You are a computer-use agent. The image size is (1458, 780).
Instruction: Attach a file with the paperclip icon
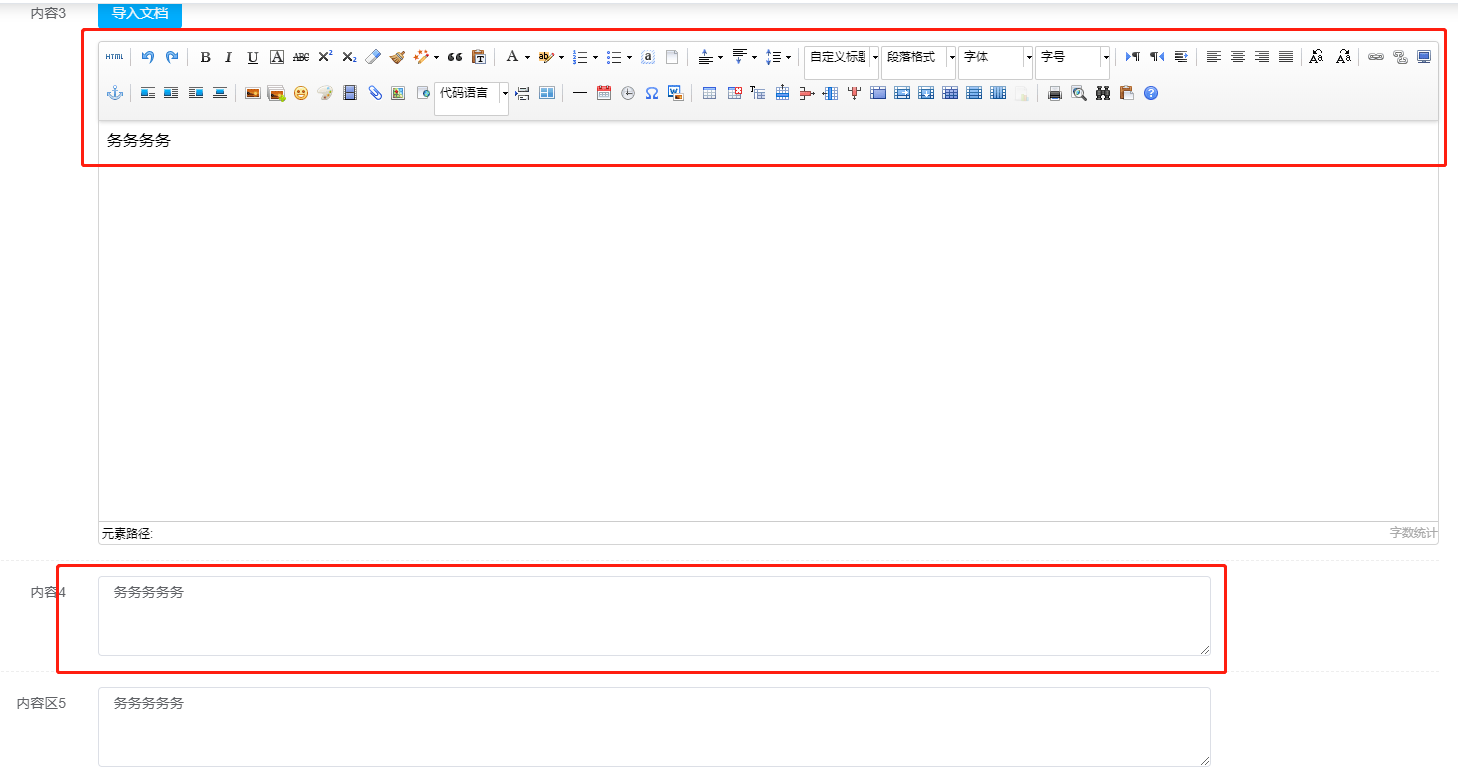pyautogui.click(x=375, y=93)
